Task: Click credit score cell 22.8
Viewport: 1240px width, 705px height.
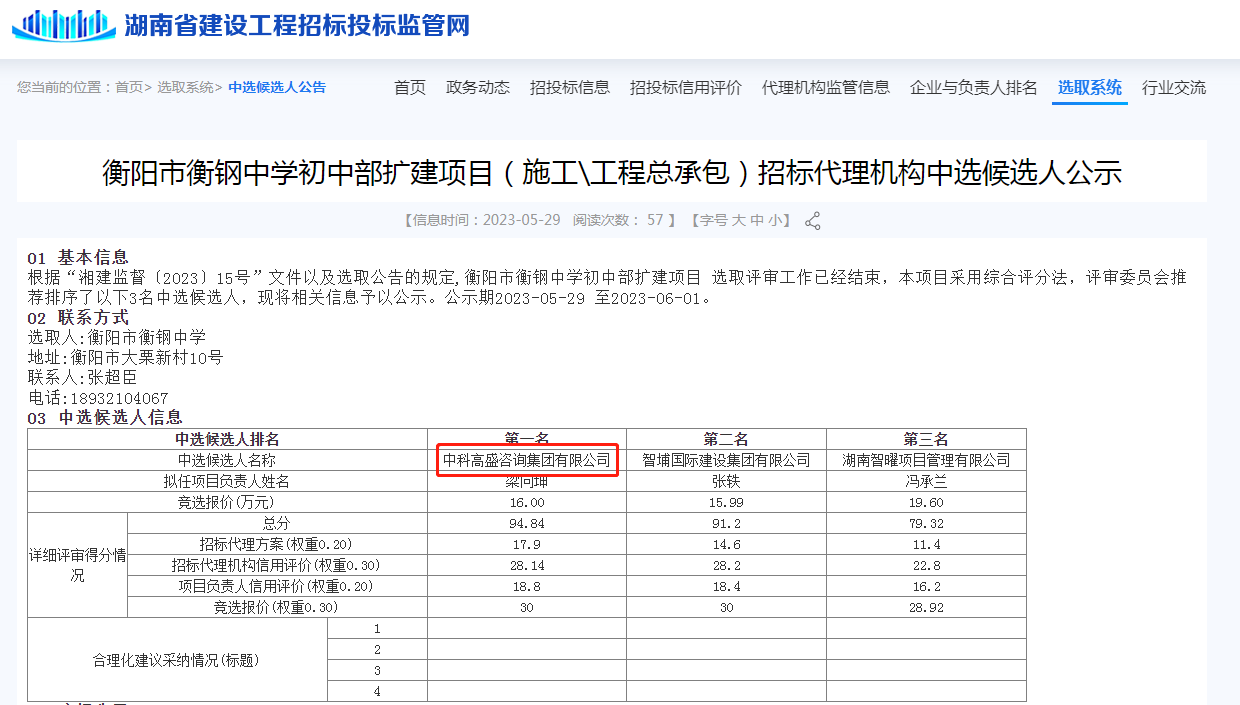Action: click(x=926, y=565)
